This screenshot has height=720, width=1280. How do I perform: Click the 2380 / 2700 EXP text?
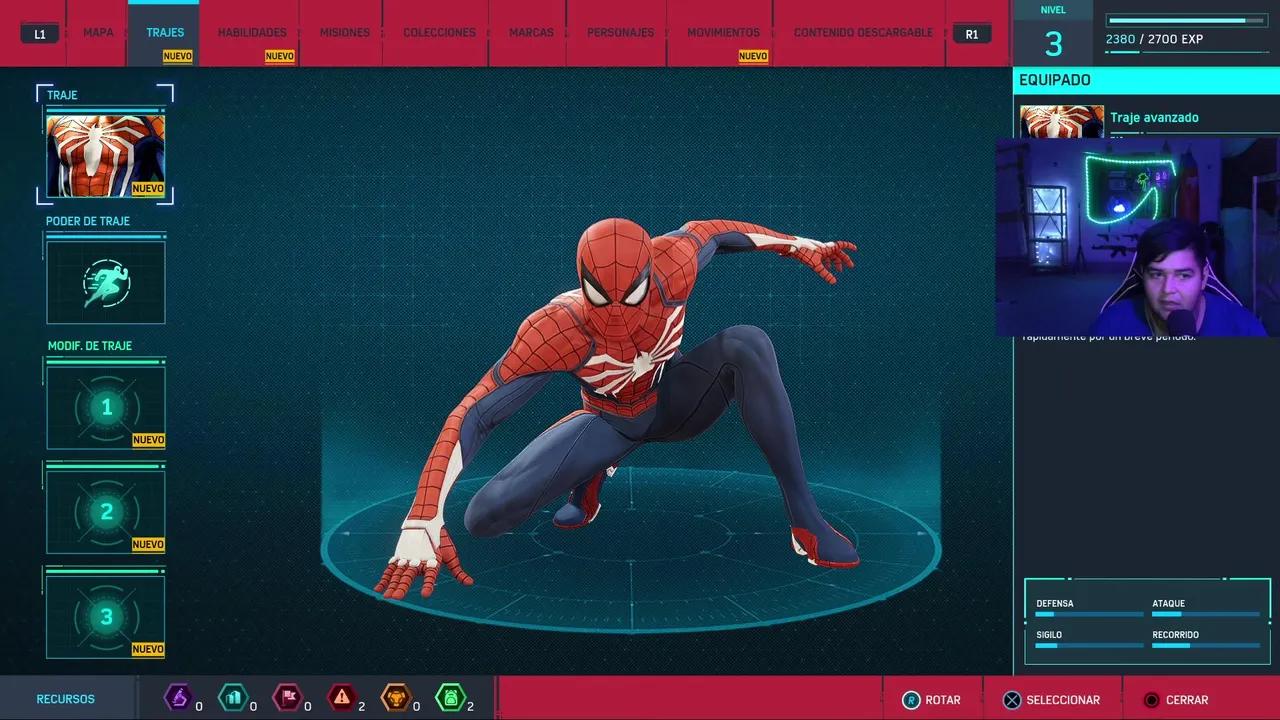[x=1154, y=40]
